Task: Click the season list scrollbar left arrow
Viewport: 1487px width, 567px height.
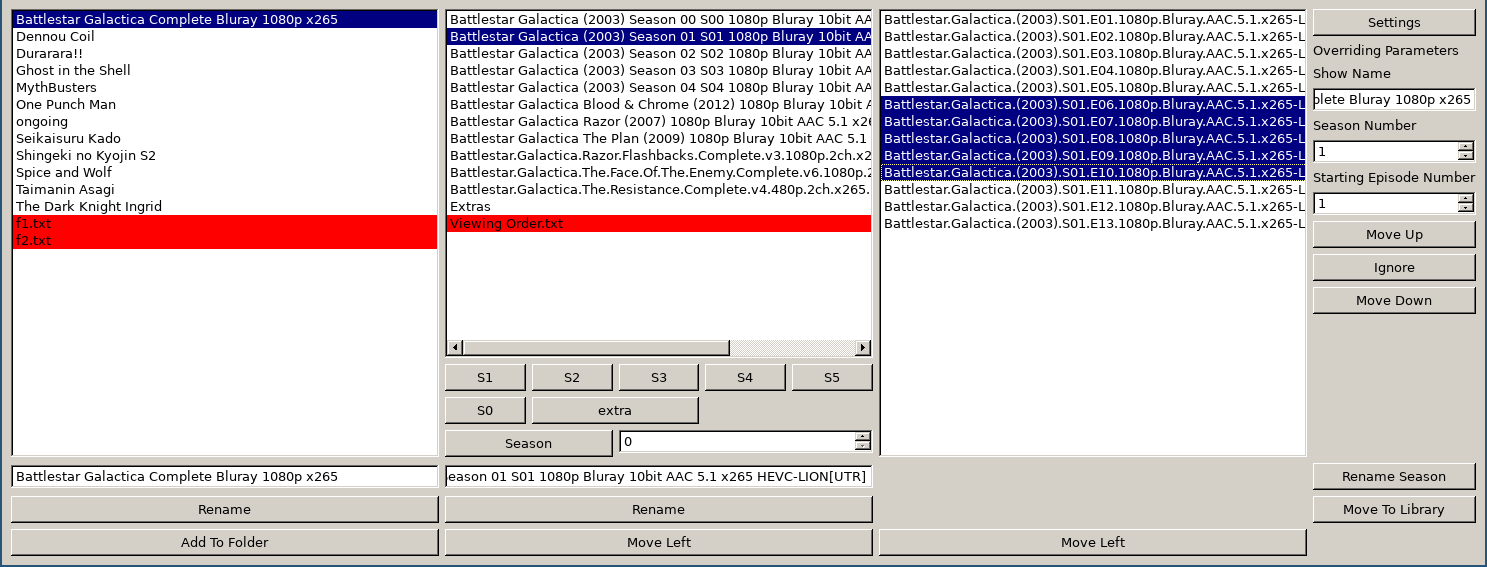Action: pyautogui.click(x=455, y=347)
